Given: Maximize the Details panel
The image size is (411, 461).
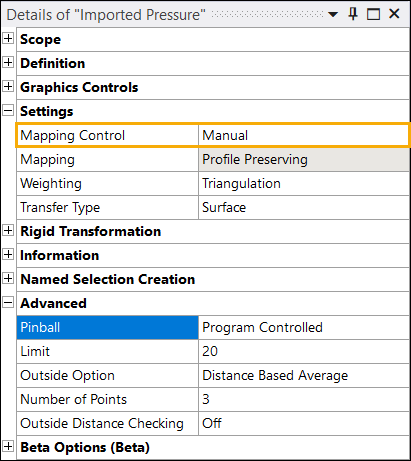Looking at the screenshot, I should pyautogui.click(x=373, y=14).
